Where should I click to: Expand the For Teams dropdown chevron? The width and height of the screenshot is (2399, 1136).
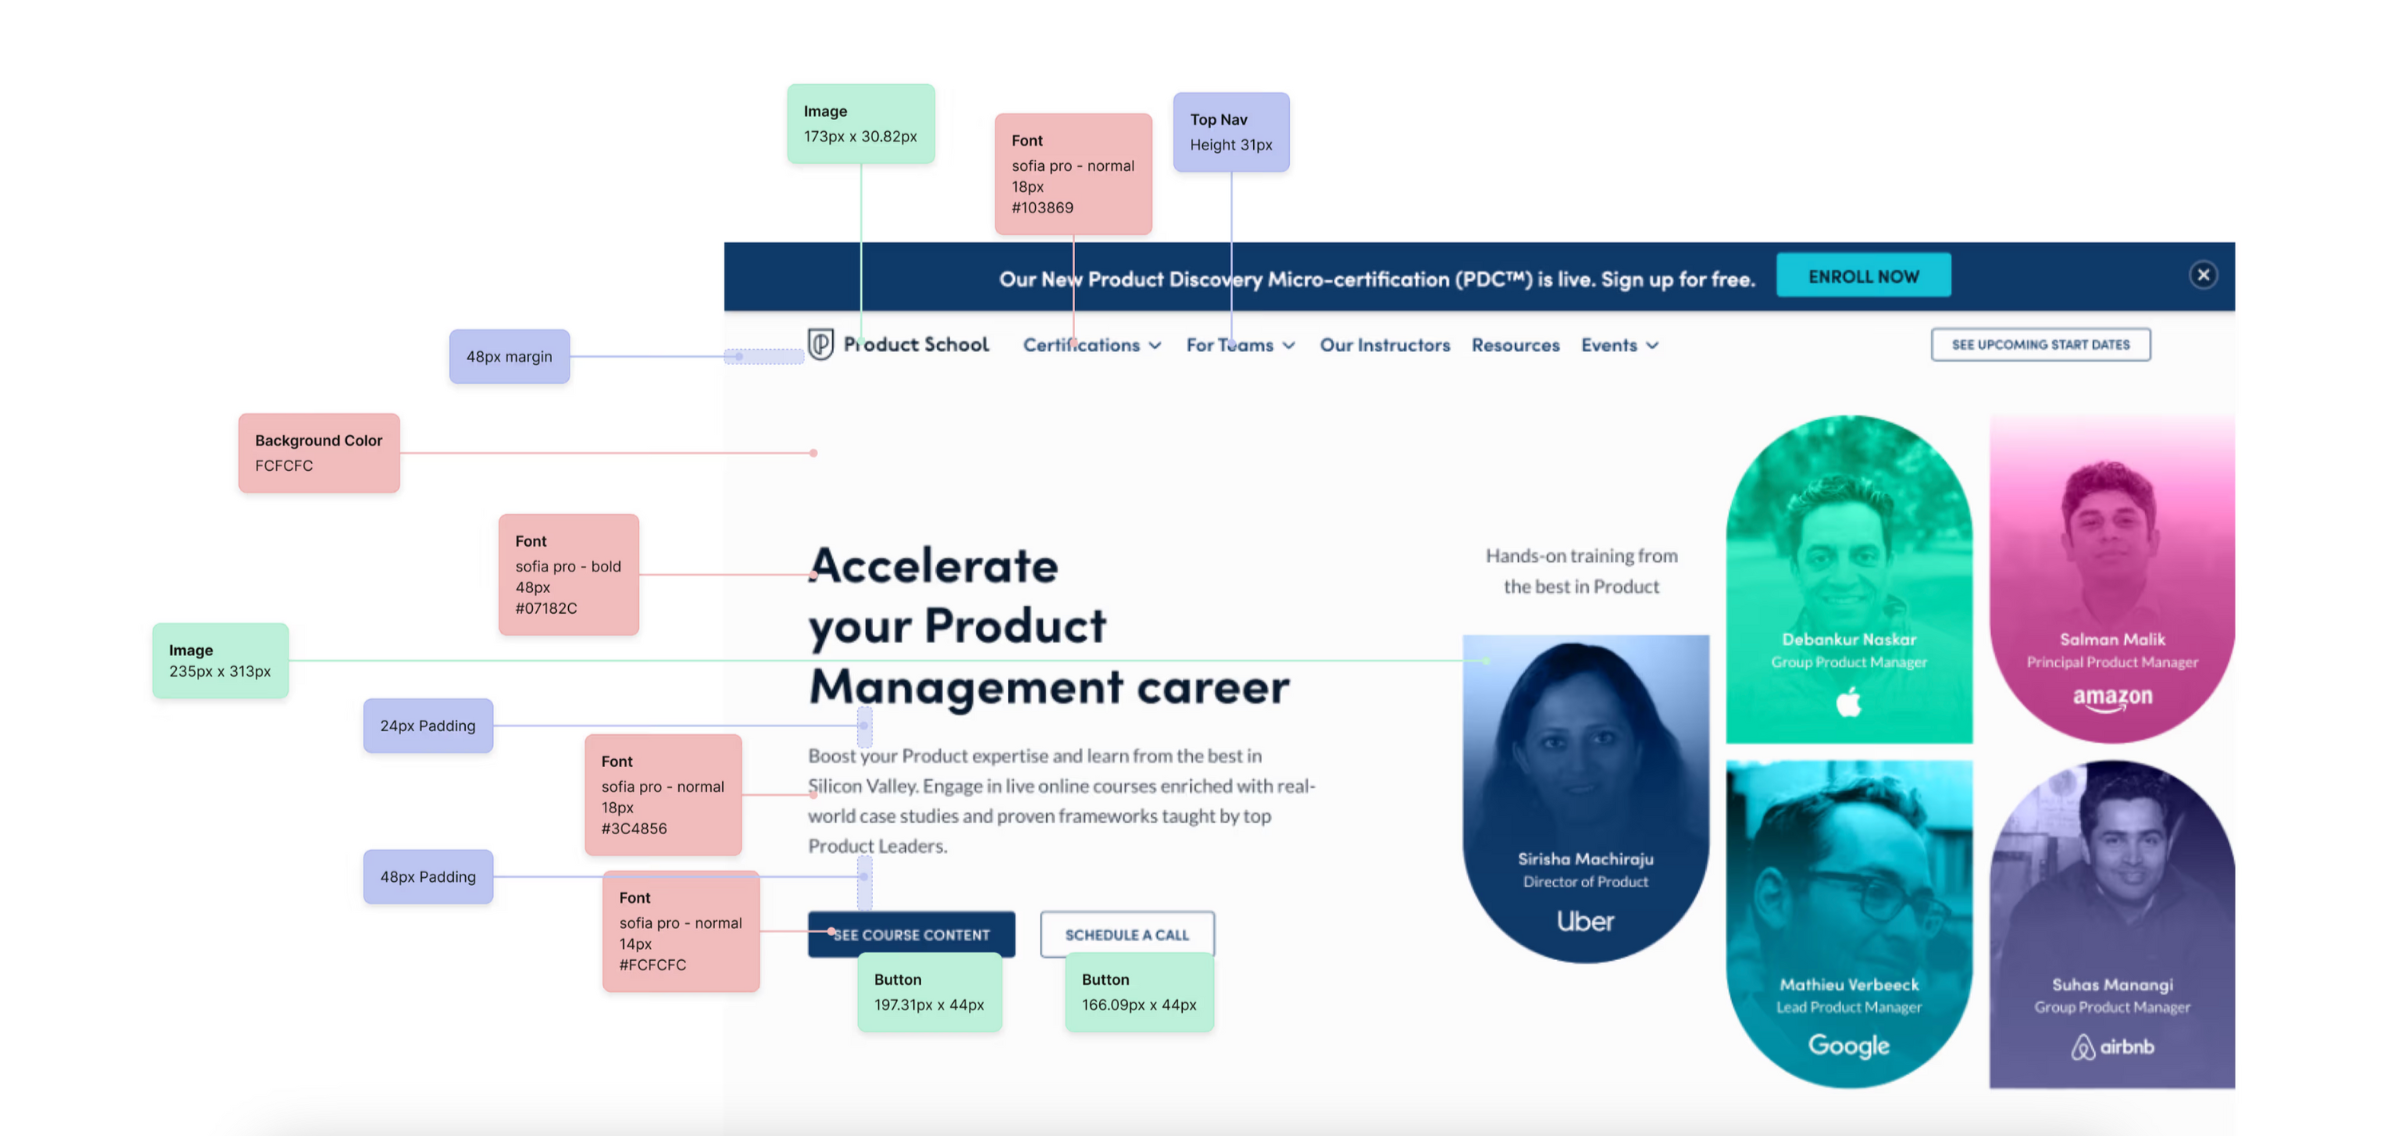(1289, 346)
